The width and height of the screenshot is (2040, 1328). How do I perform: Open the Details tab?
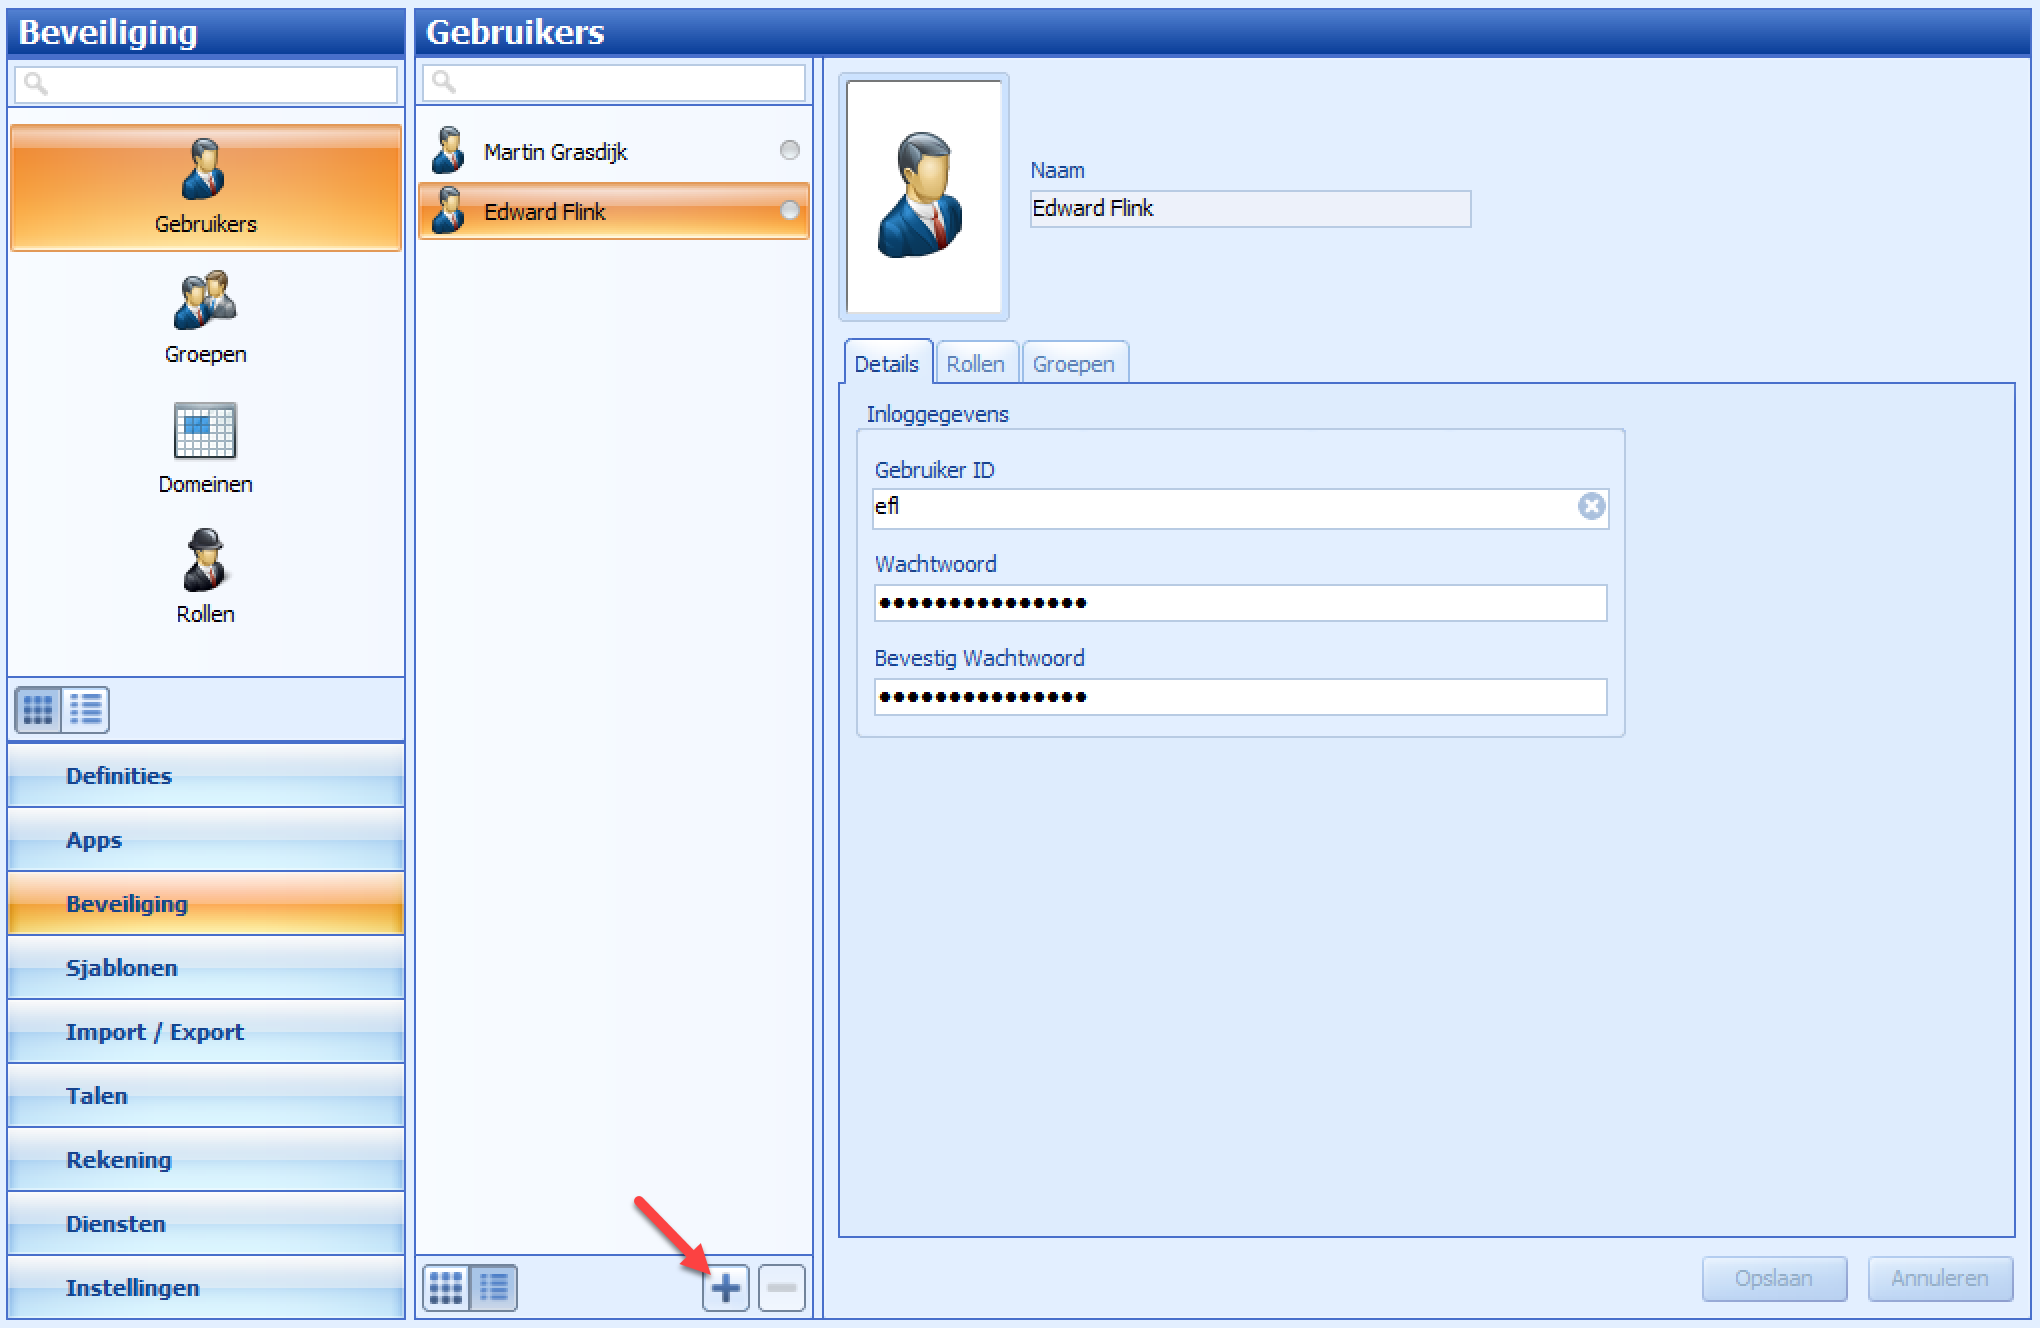(888, 363)
